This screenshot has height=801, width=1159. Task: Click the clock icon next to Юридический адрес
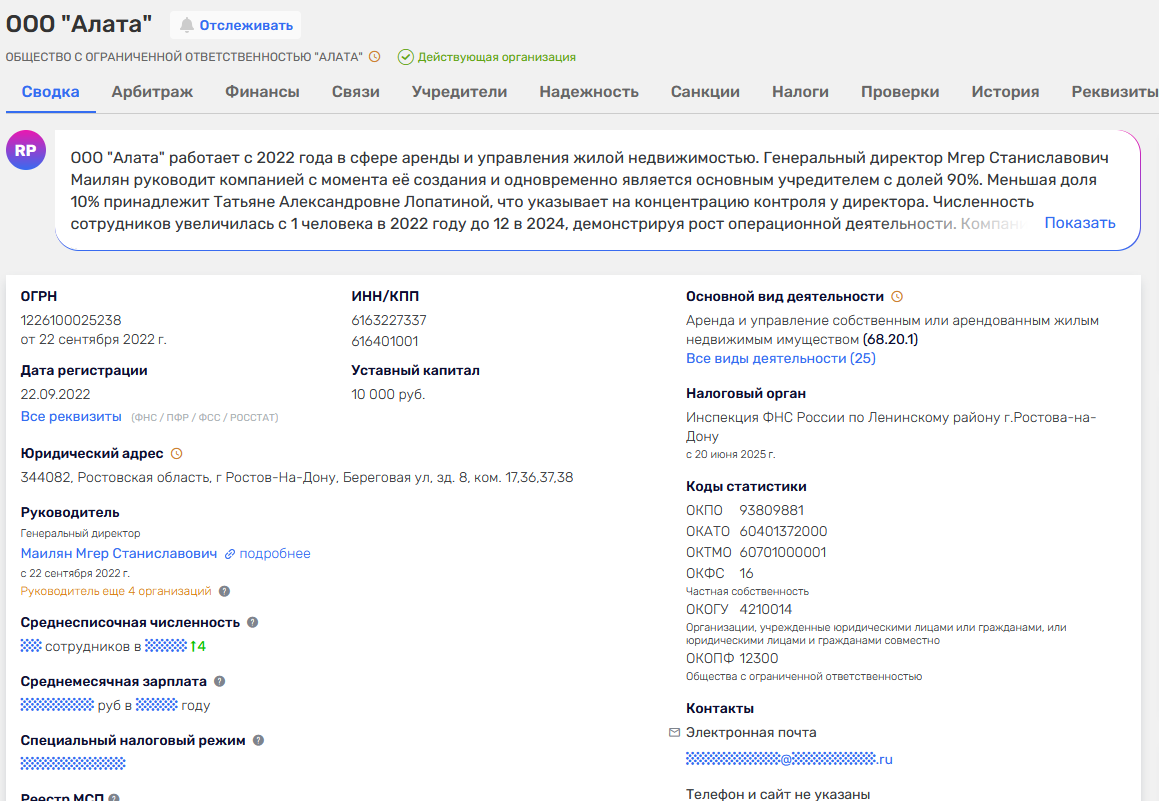coord(177,453)
